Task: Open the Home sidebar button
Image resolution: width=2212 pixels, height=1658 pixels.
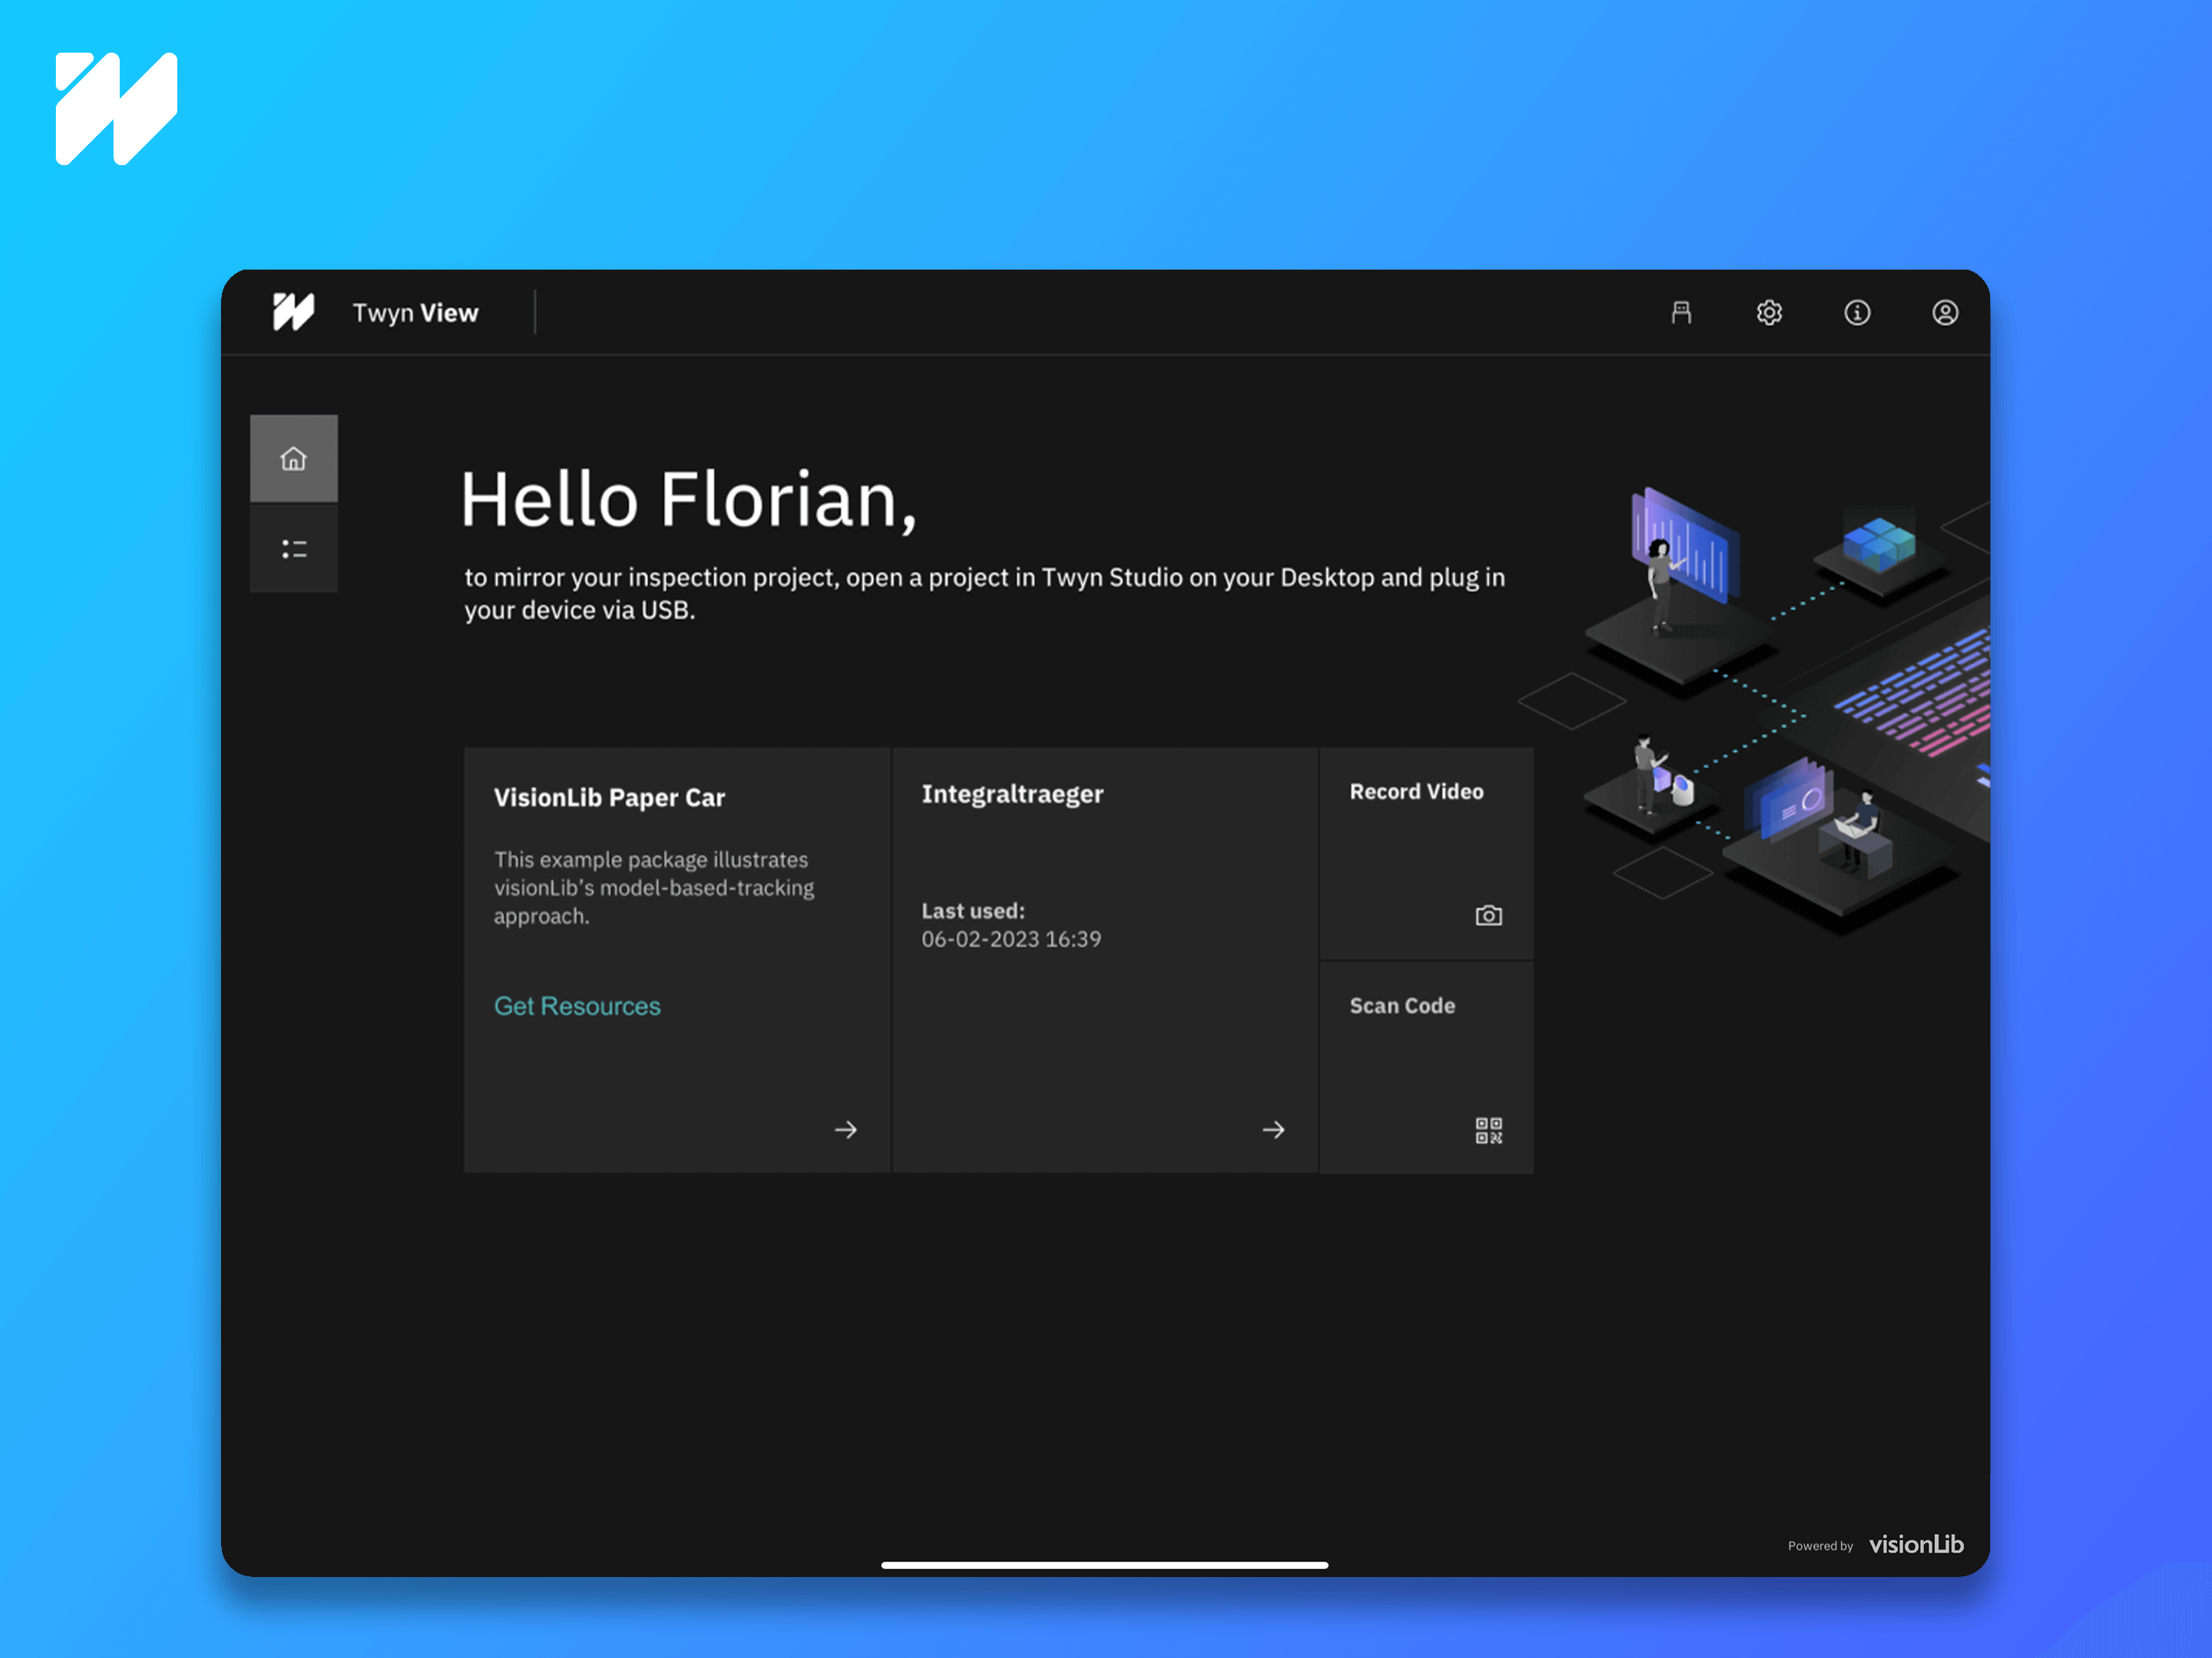Action: (x=293, y=458)
